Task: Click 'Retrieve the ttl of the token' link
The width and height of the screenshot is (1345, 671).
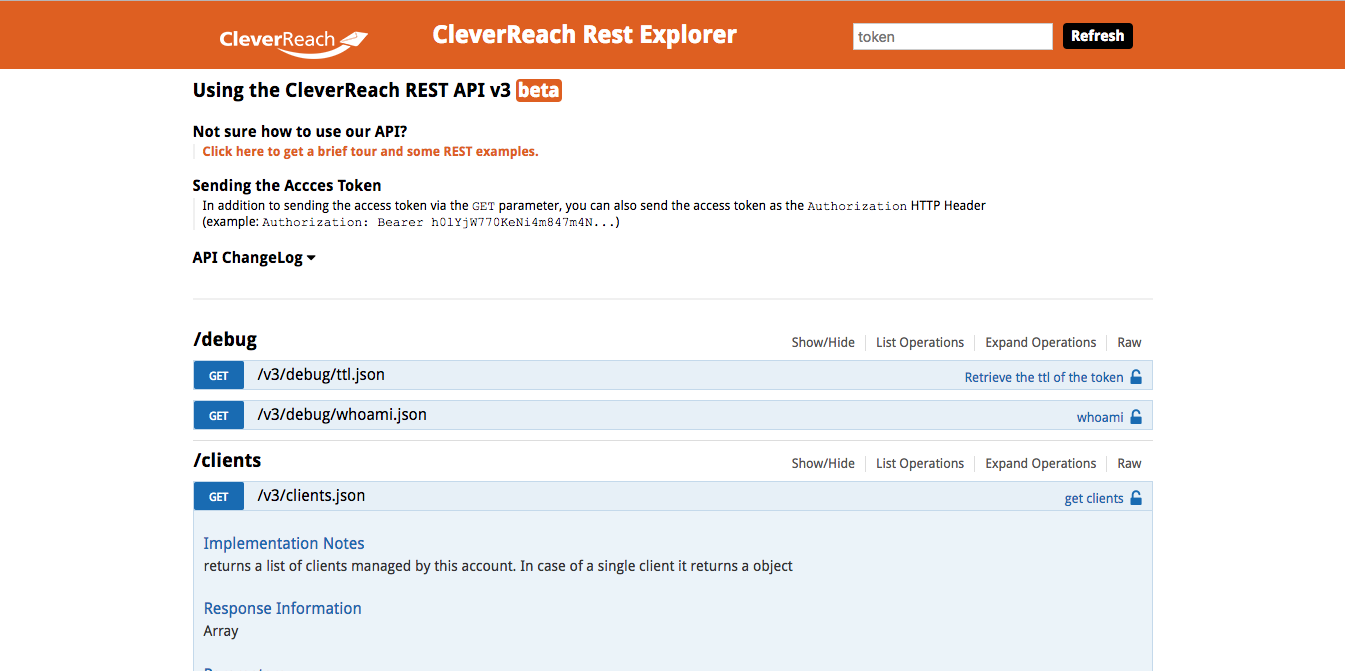Action: pyautogui.click(x=1044, y=377)
